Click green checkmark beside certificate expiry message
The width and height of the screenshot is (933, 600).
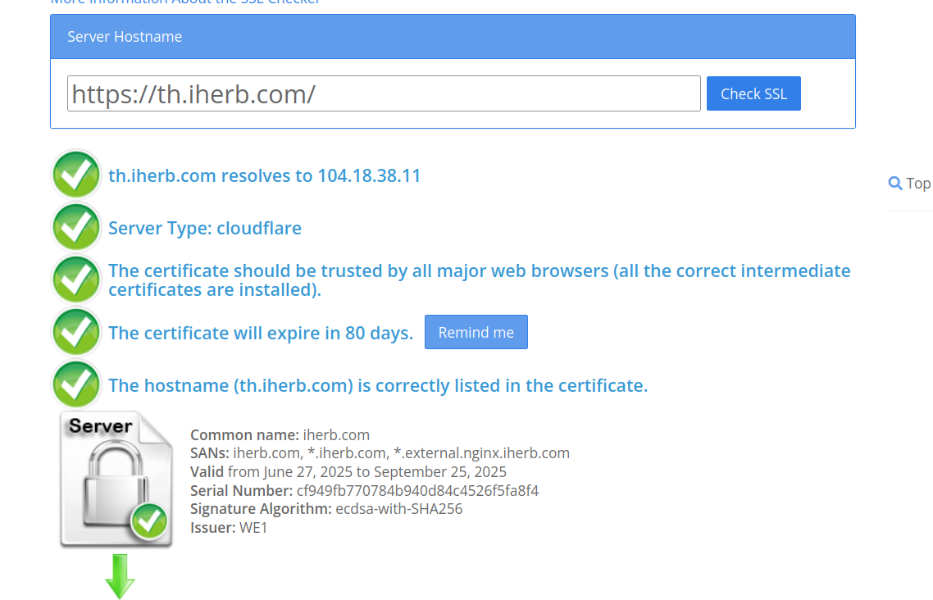pyautogui.click(x=76, y=332)
